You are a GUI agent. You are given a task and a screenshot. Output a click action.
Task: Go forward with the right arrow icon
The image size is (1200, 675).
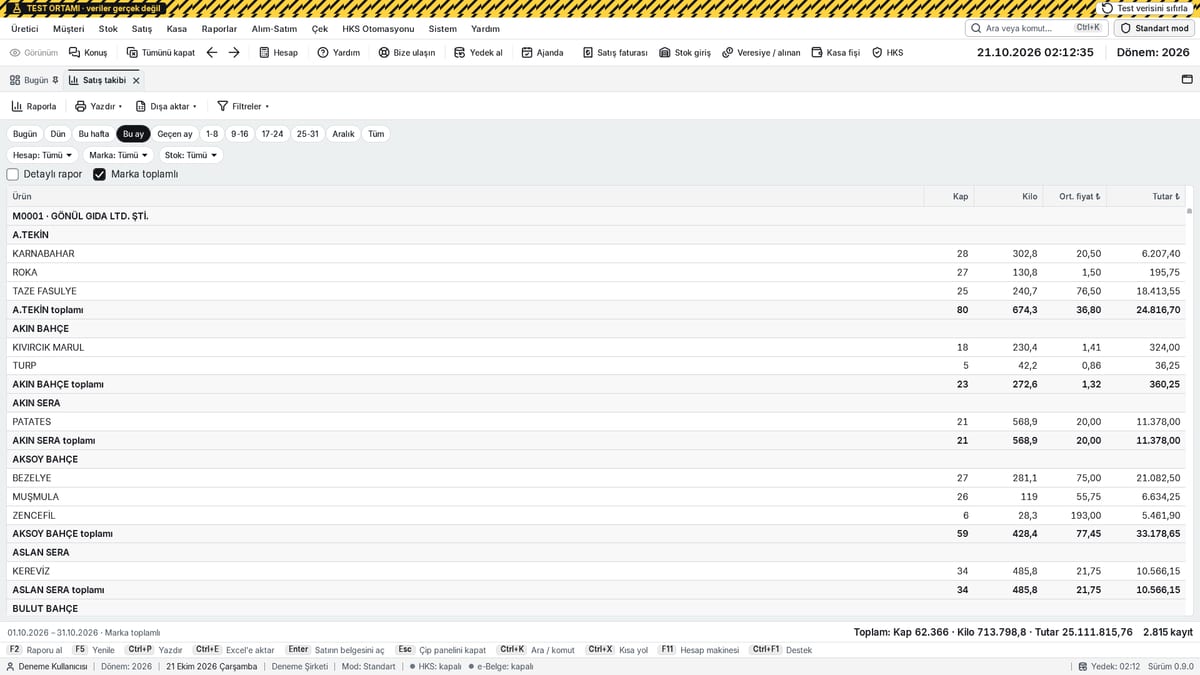(x=234, y=52)
